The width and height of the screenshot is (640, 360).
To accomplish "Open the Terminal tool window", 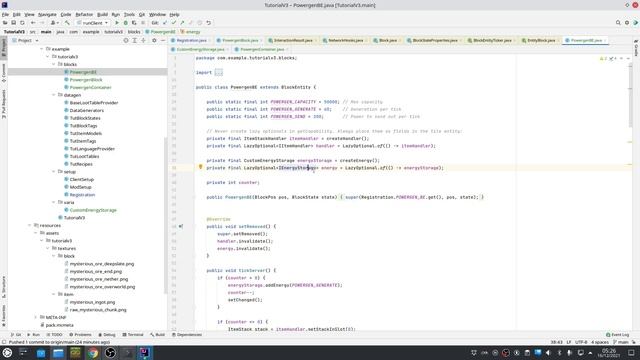I will pos(133,335).
